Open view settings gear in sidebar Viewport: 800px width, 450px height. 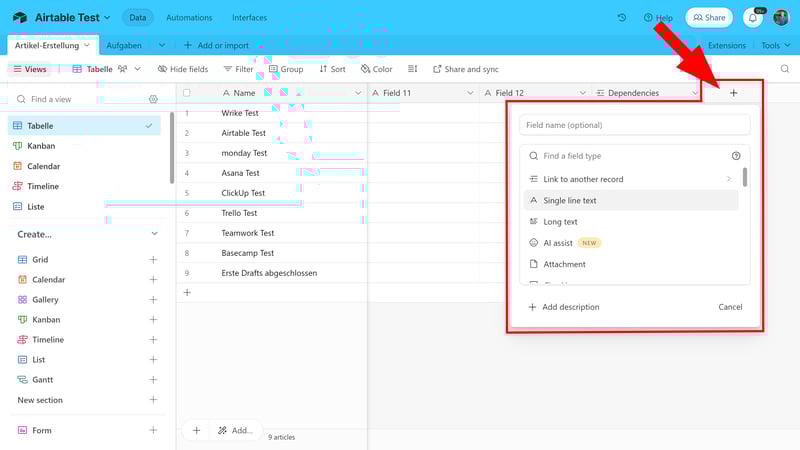tap(153, 99)
